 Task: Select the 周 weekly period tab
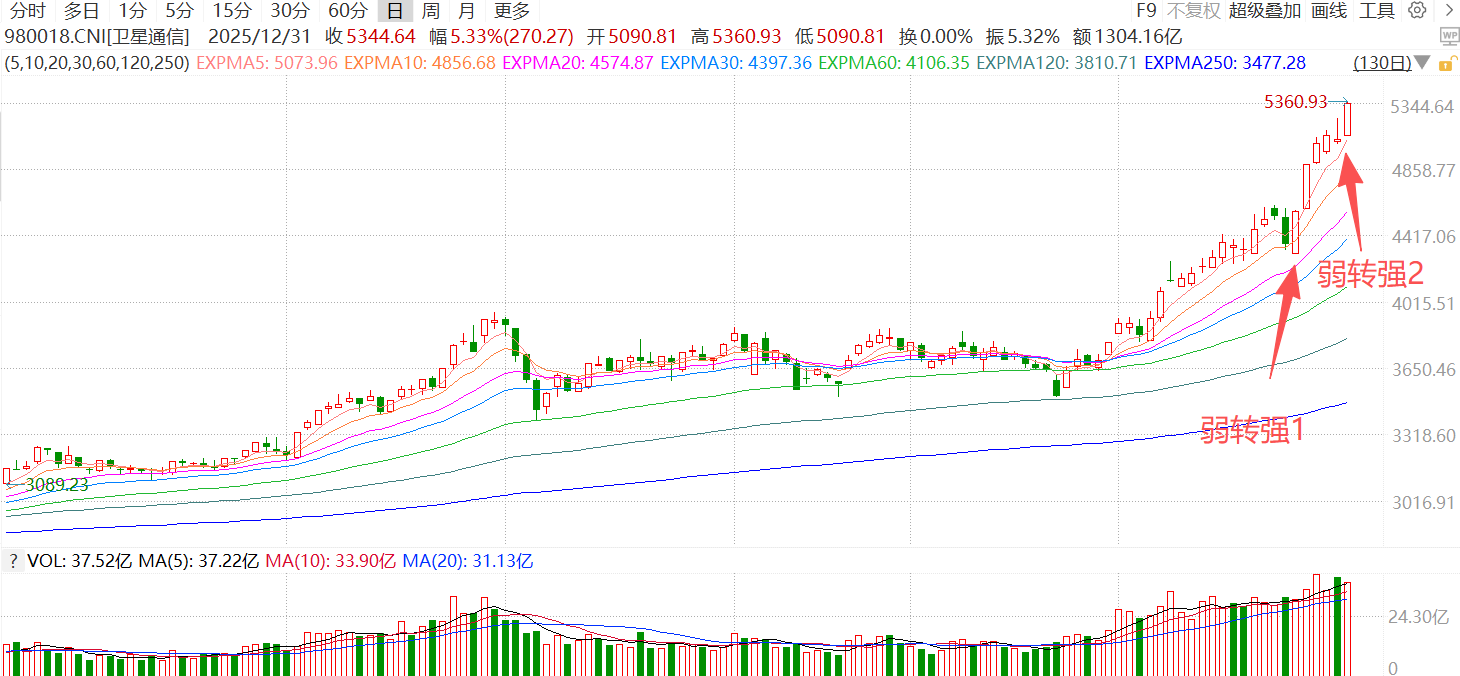[x=430, y=11]
